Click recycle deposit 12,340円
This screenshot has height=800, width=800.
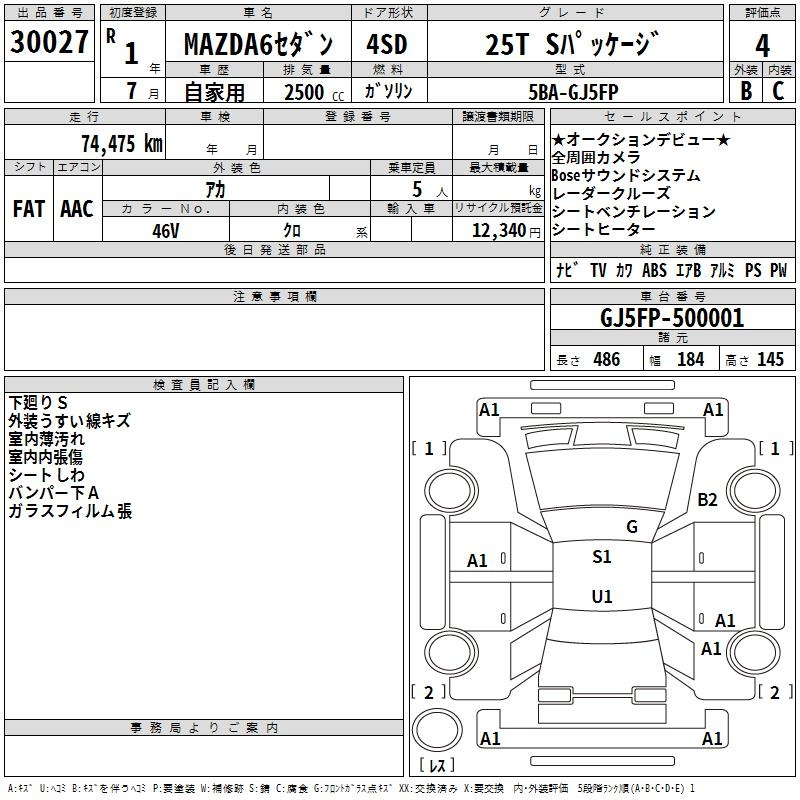coord(506,231)
